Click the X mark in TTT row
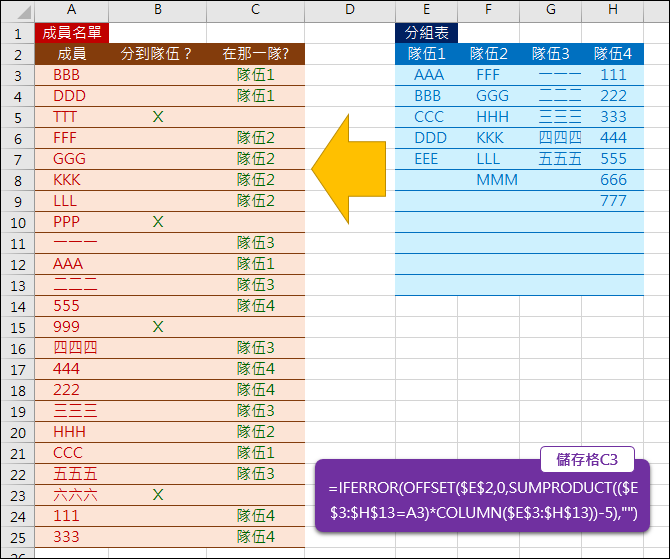 click(x=158, y=117)
